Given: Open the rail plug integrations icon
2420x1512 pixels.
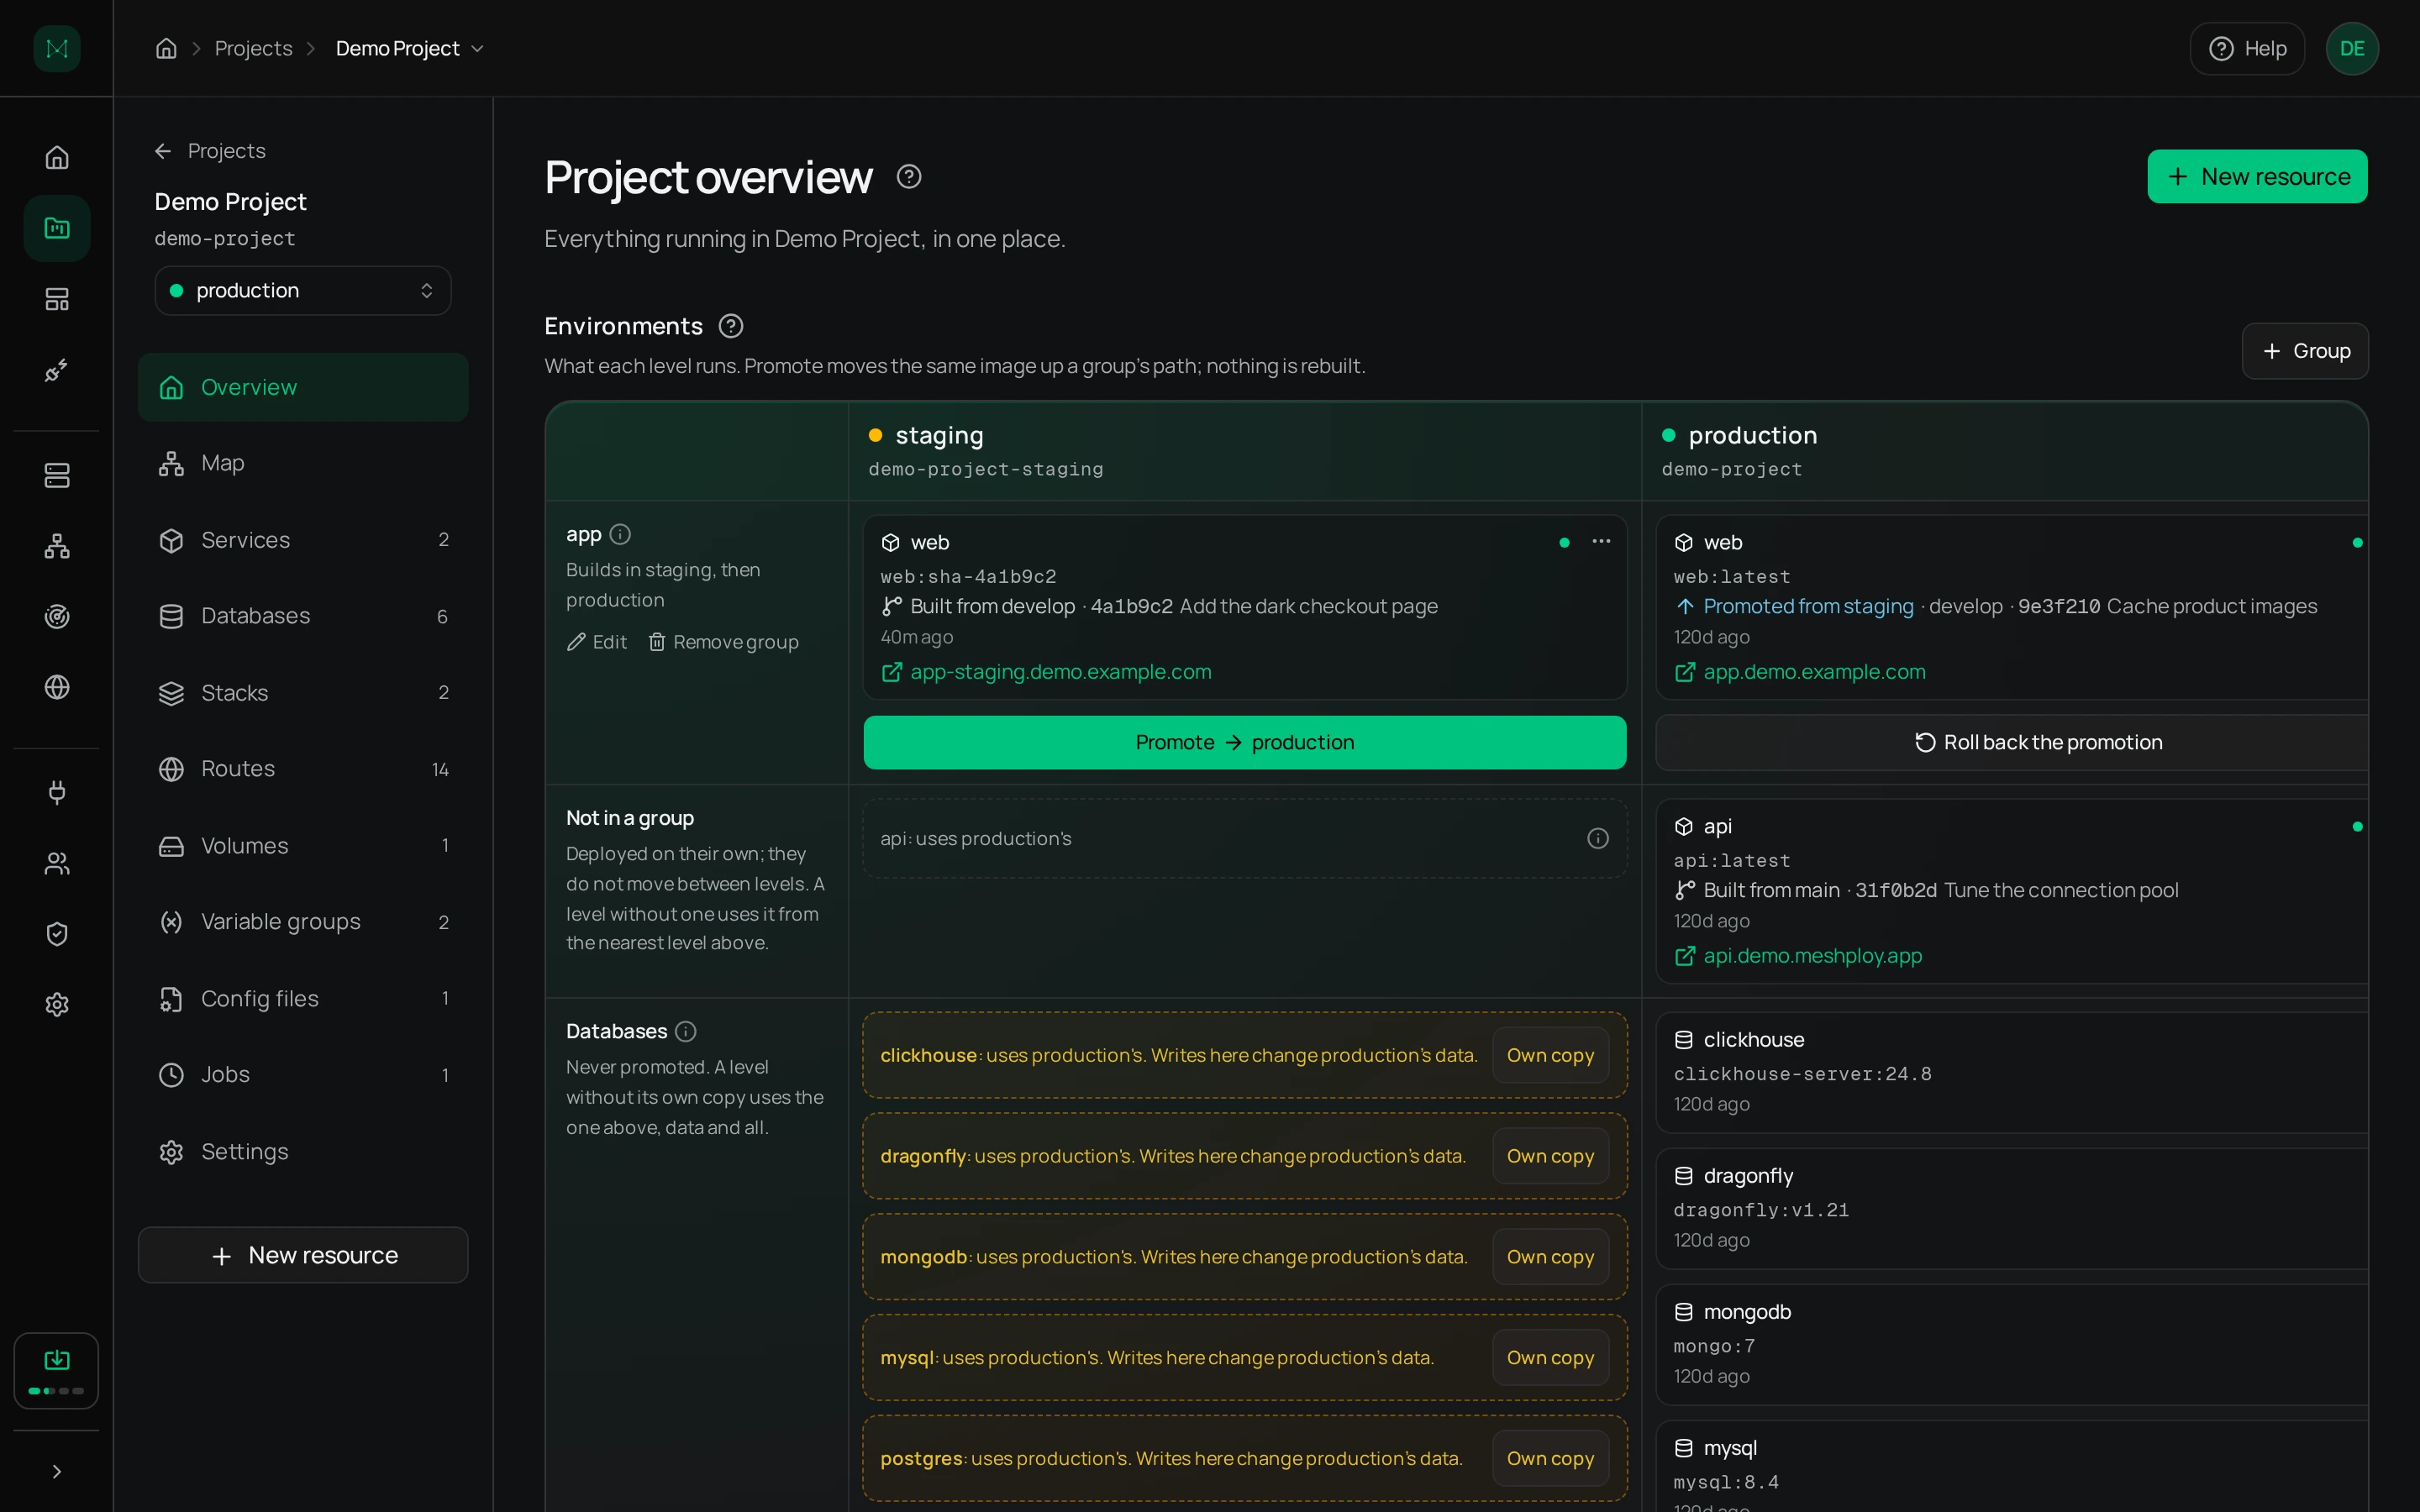Looking at the screenshot, I should 57,793.
